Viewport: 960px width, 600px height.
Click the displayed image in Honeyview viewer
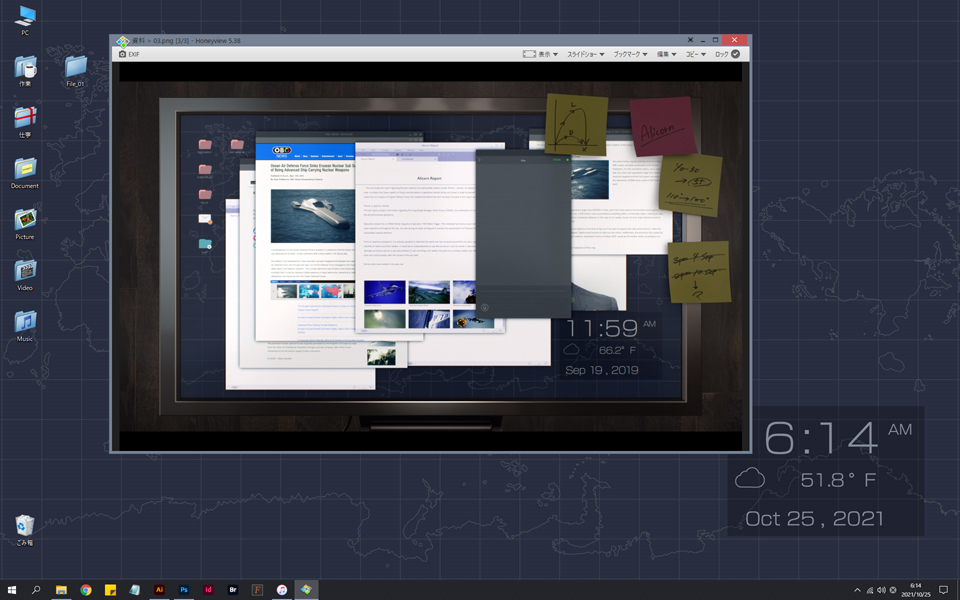pyautogui.click(x=430, y=255)
